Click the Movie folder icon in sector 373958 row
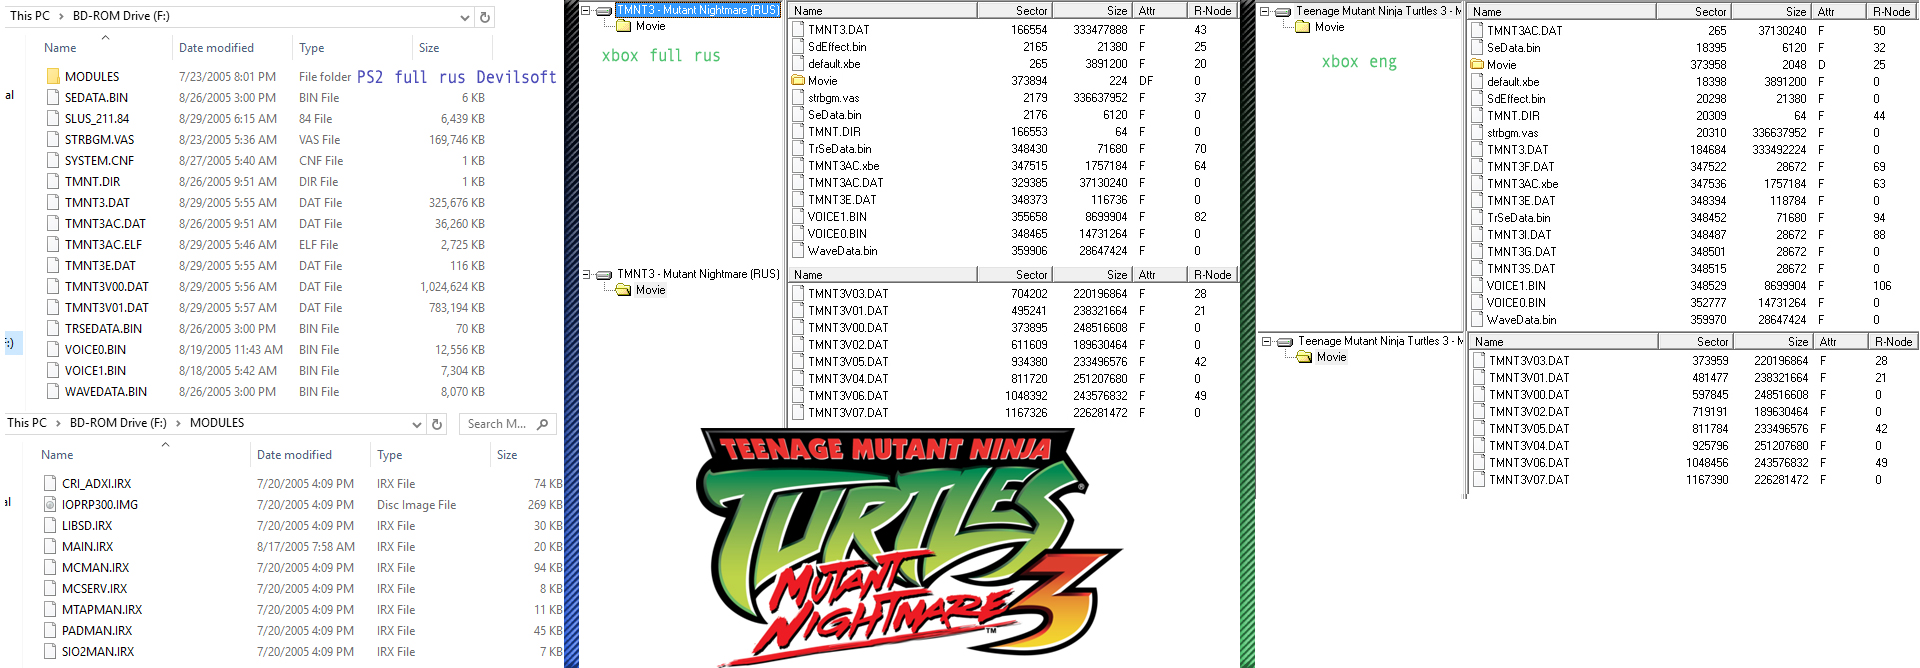This screenshot has width=1920, height=668. coord(1477,65)
